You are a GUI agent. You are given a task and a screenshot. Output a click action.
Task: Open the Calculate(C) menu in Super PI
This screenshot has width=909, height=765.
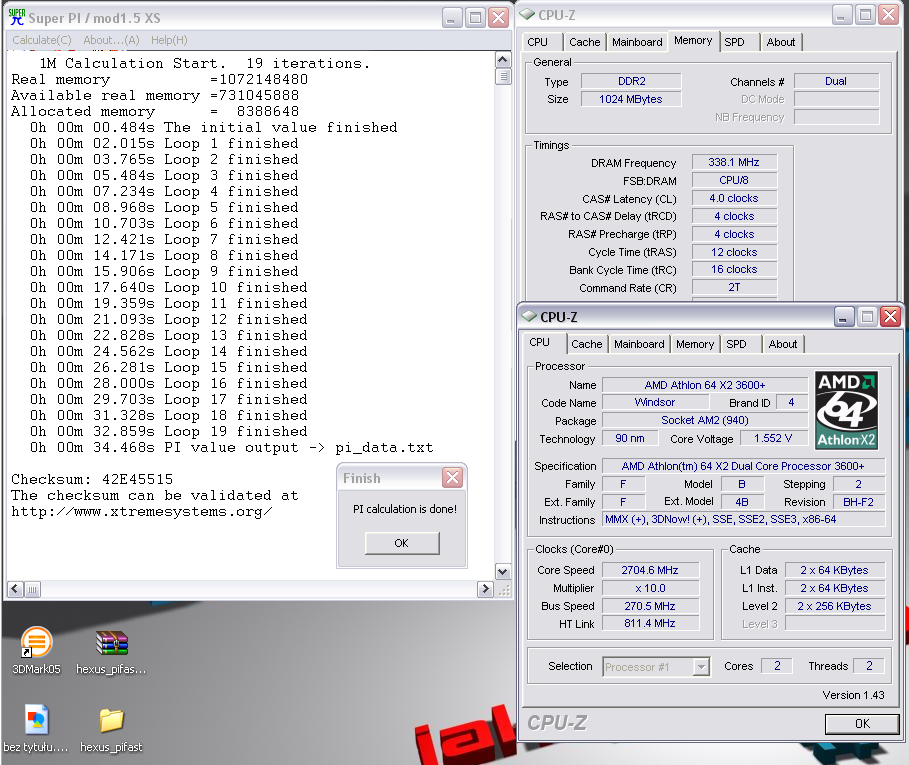click(42, 40)
